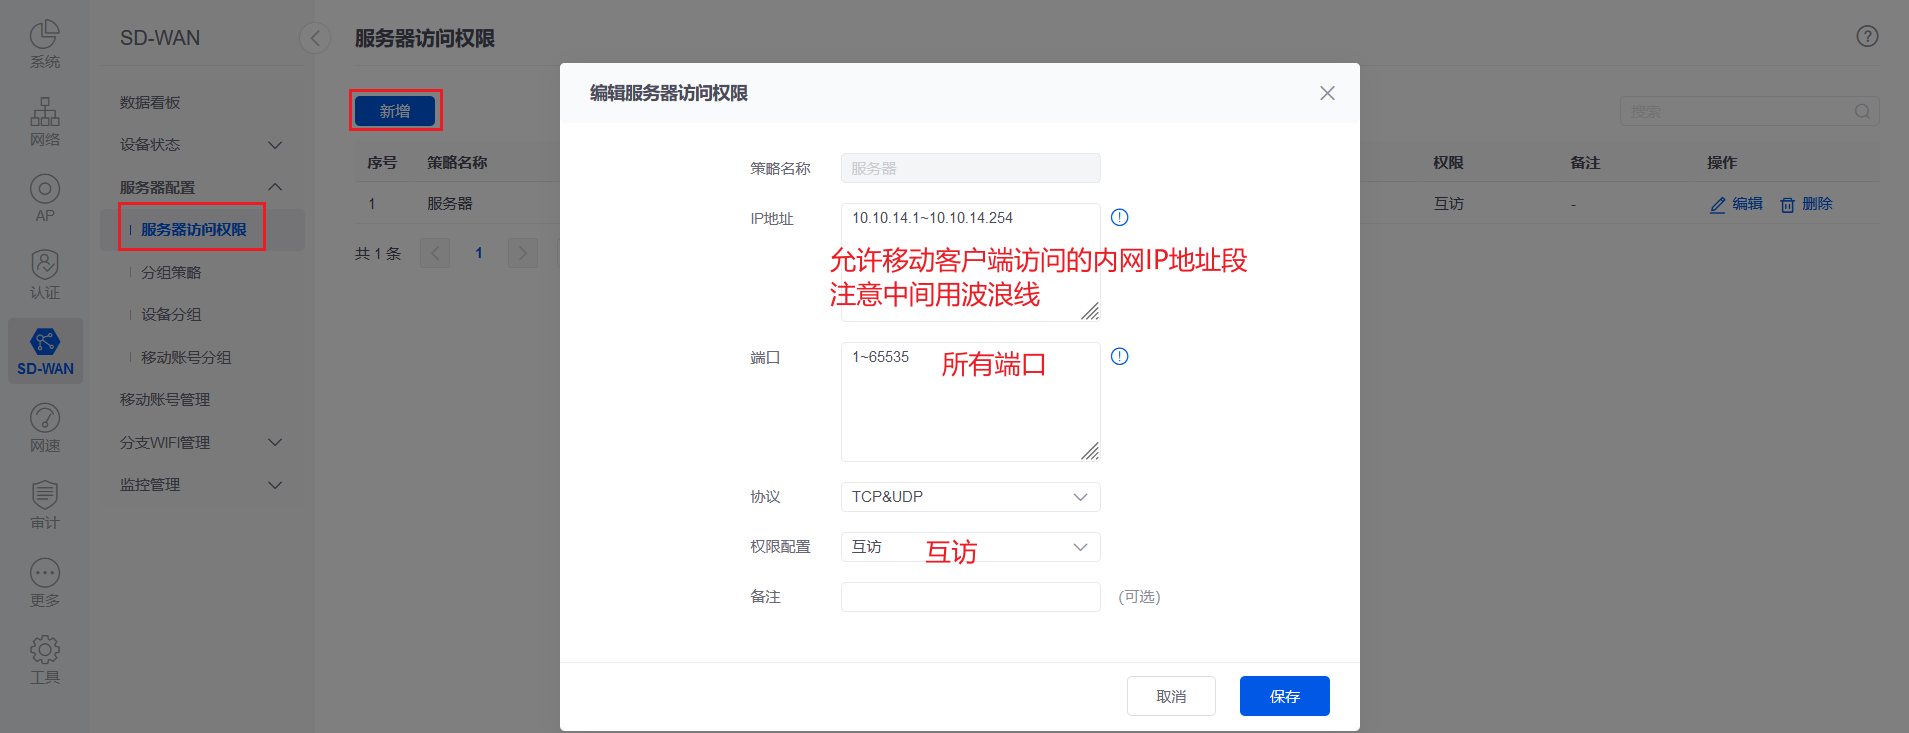Screen dimensions: 1909x733
Task: Go to the previous page arrow
Action: pyautogui.click(x=435, y=253)
